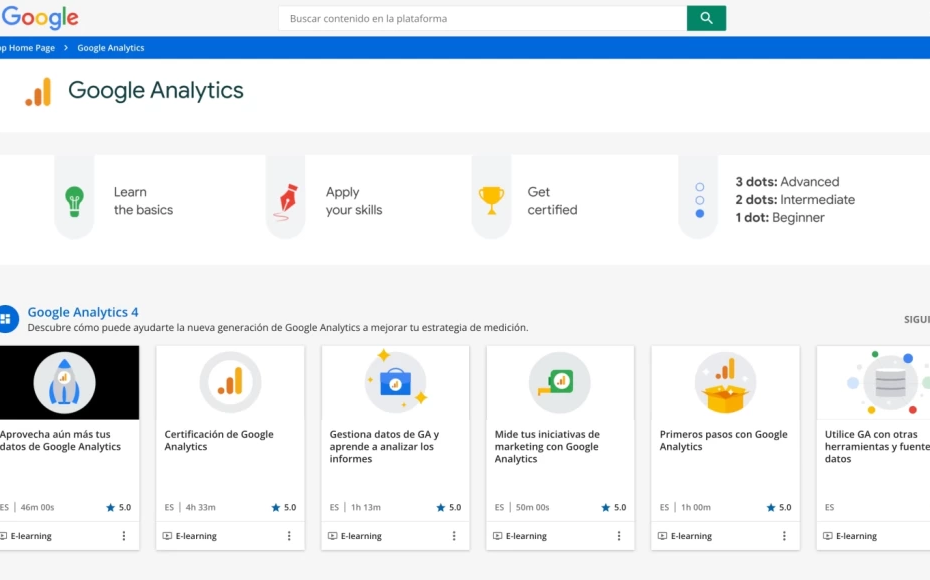Click the rating star on Primeros pasos card
The height and width of the screenshot is (580, 930).
point(770,508)
